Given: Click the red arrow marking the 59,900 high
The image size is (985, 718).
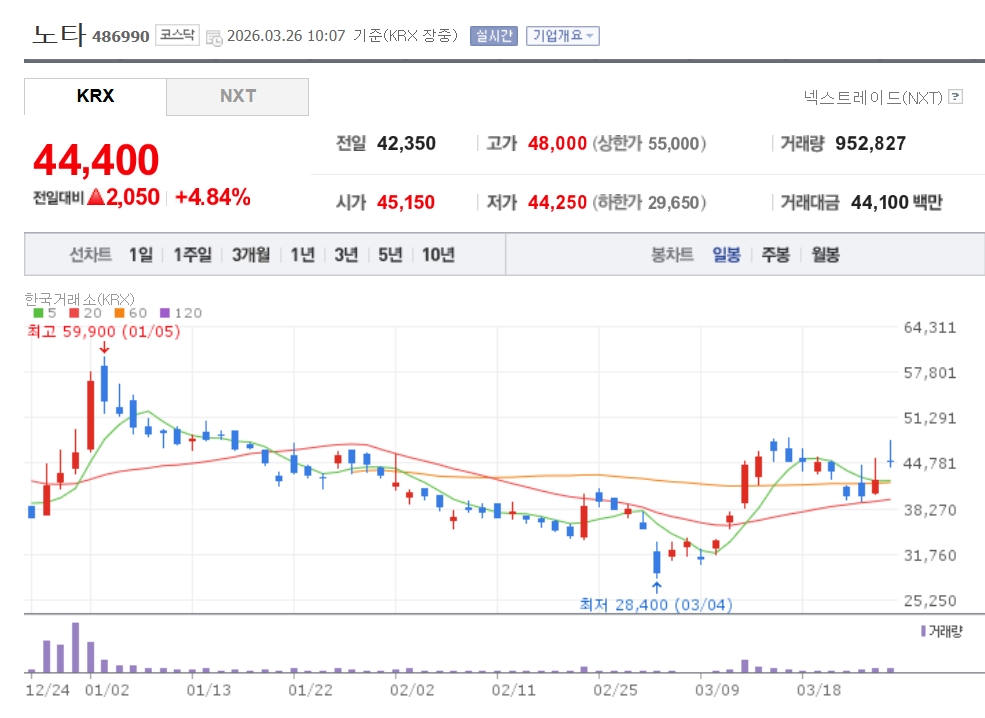Looking at the screenshot, I should click(x=104, y=348).
